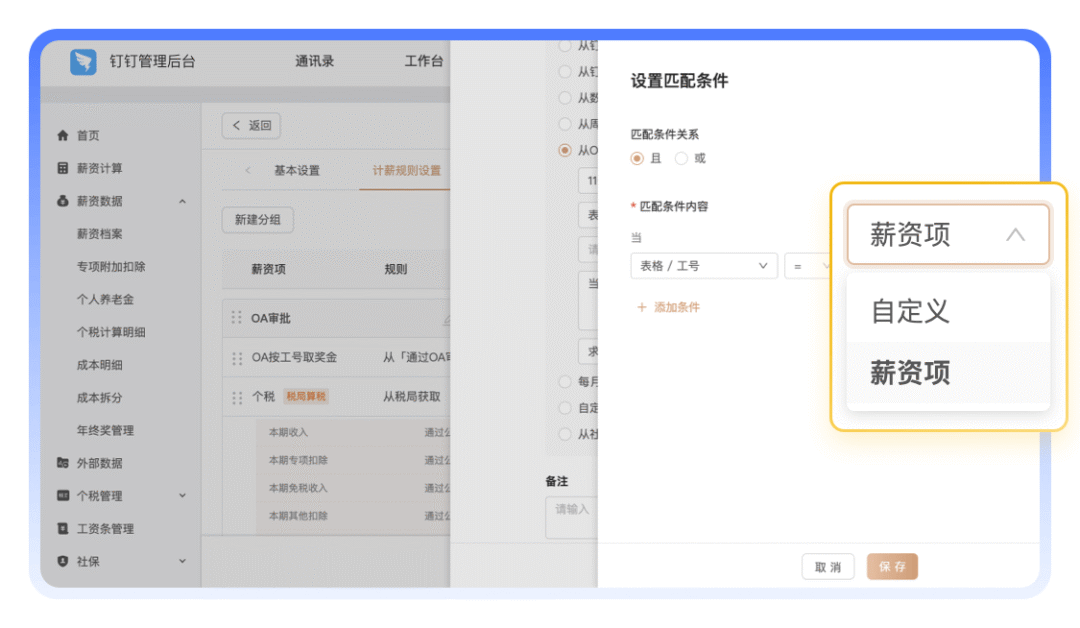This screenshot has width=1080, height=628.
Task: Open the 表格 / 工号 dropdown
Action: (703, 266)
